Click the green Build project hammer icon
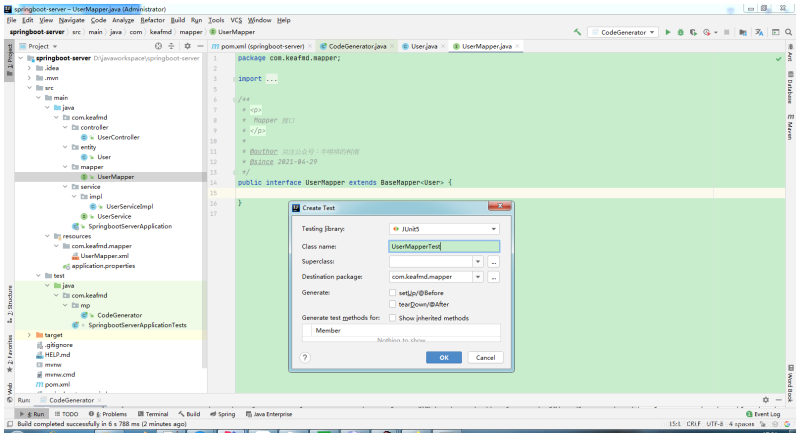The height and width of the screenshot is (433, 800). pyautogui.click(x=577, y=32)
